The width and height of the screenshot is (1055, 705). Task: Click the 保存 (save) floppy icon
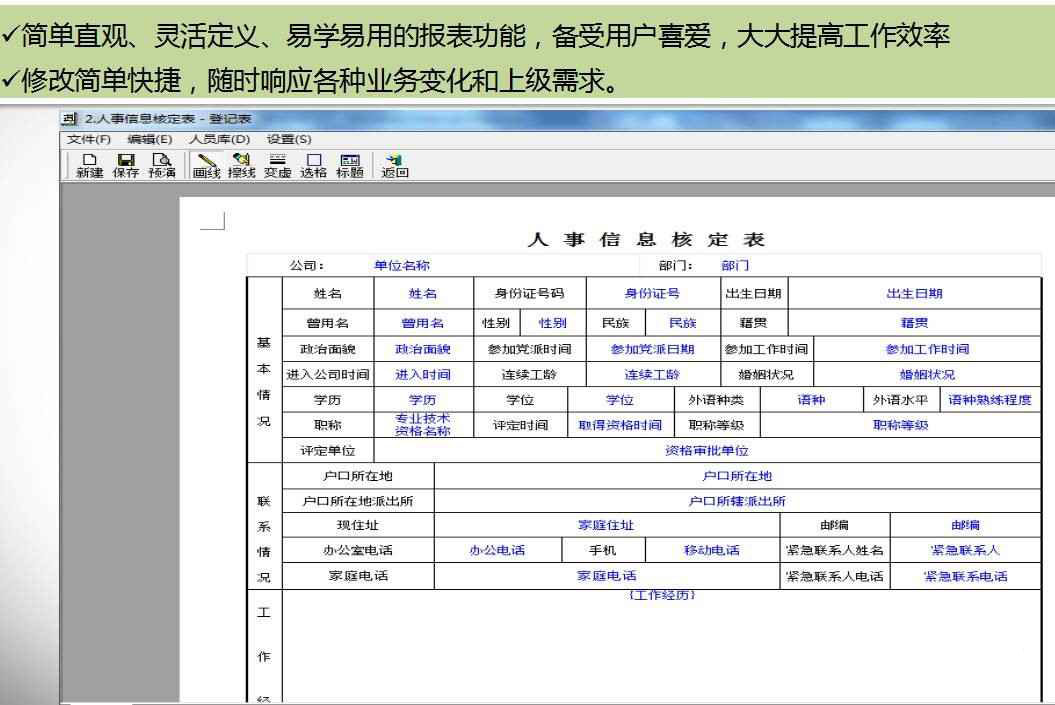point(126,165)
